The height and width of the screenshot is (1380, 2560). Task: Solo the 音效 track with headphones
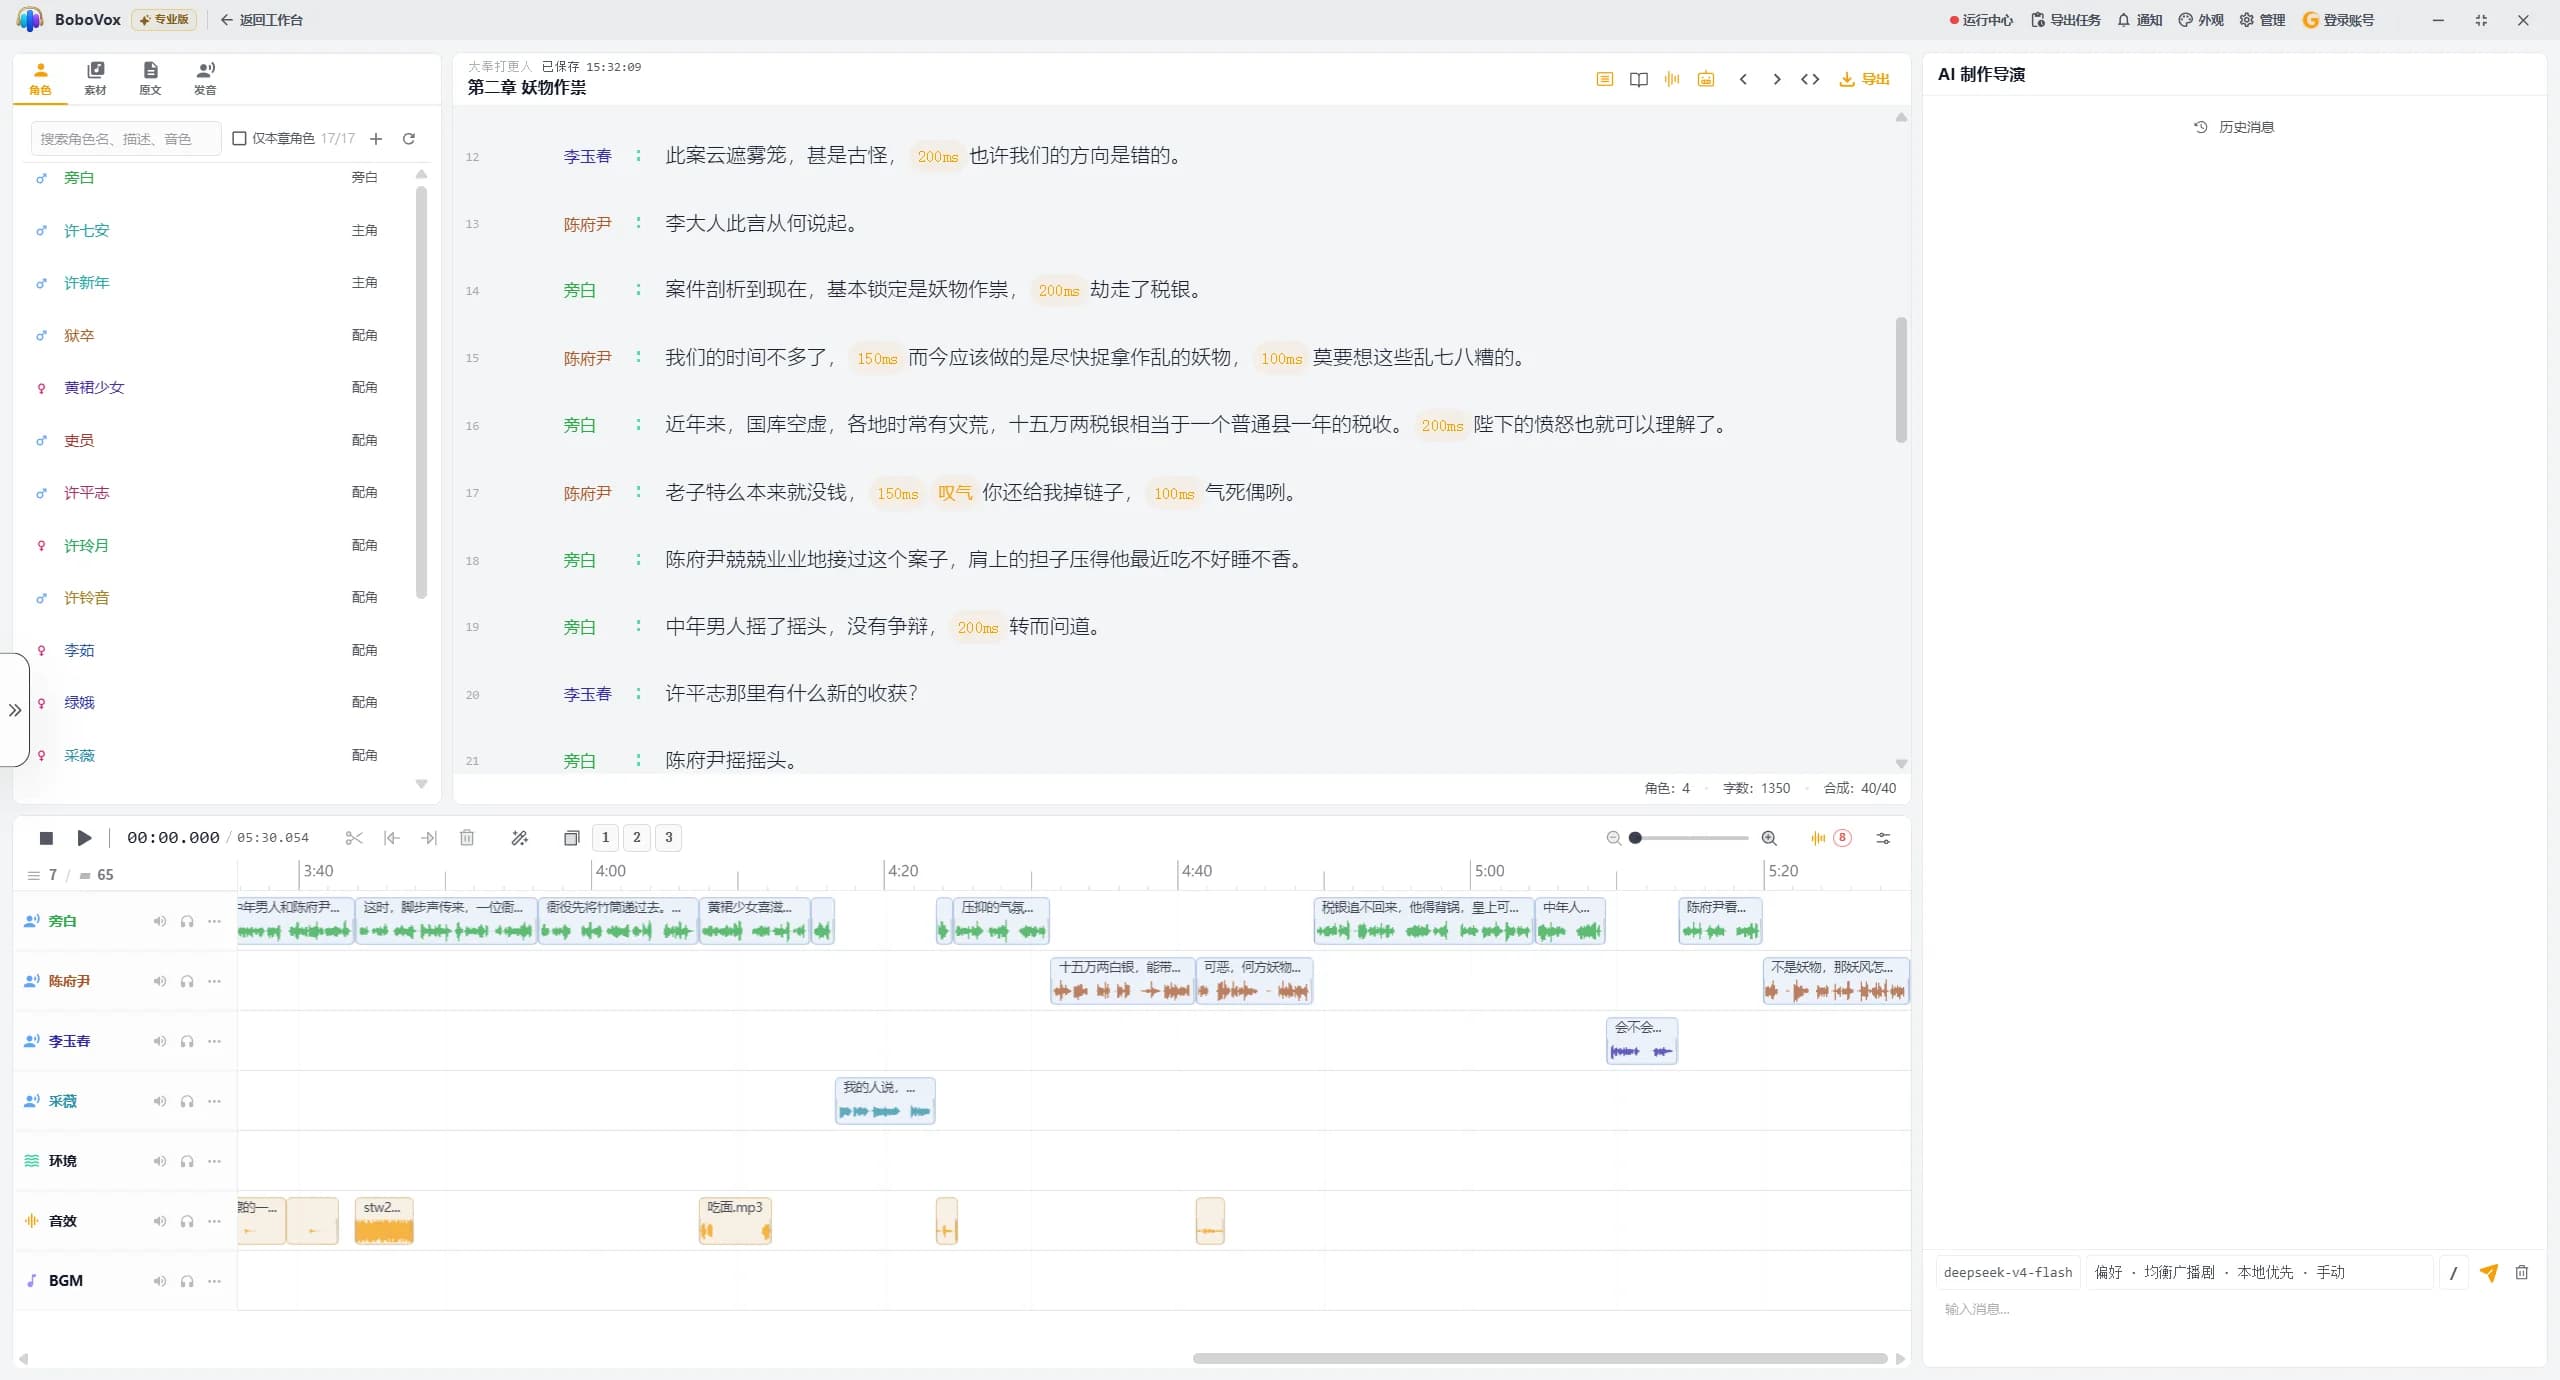coord(187,1221)
